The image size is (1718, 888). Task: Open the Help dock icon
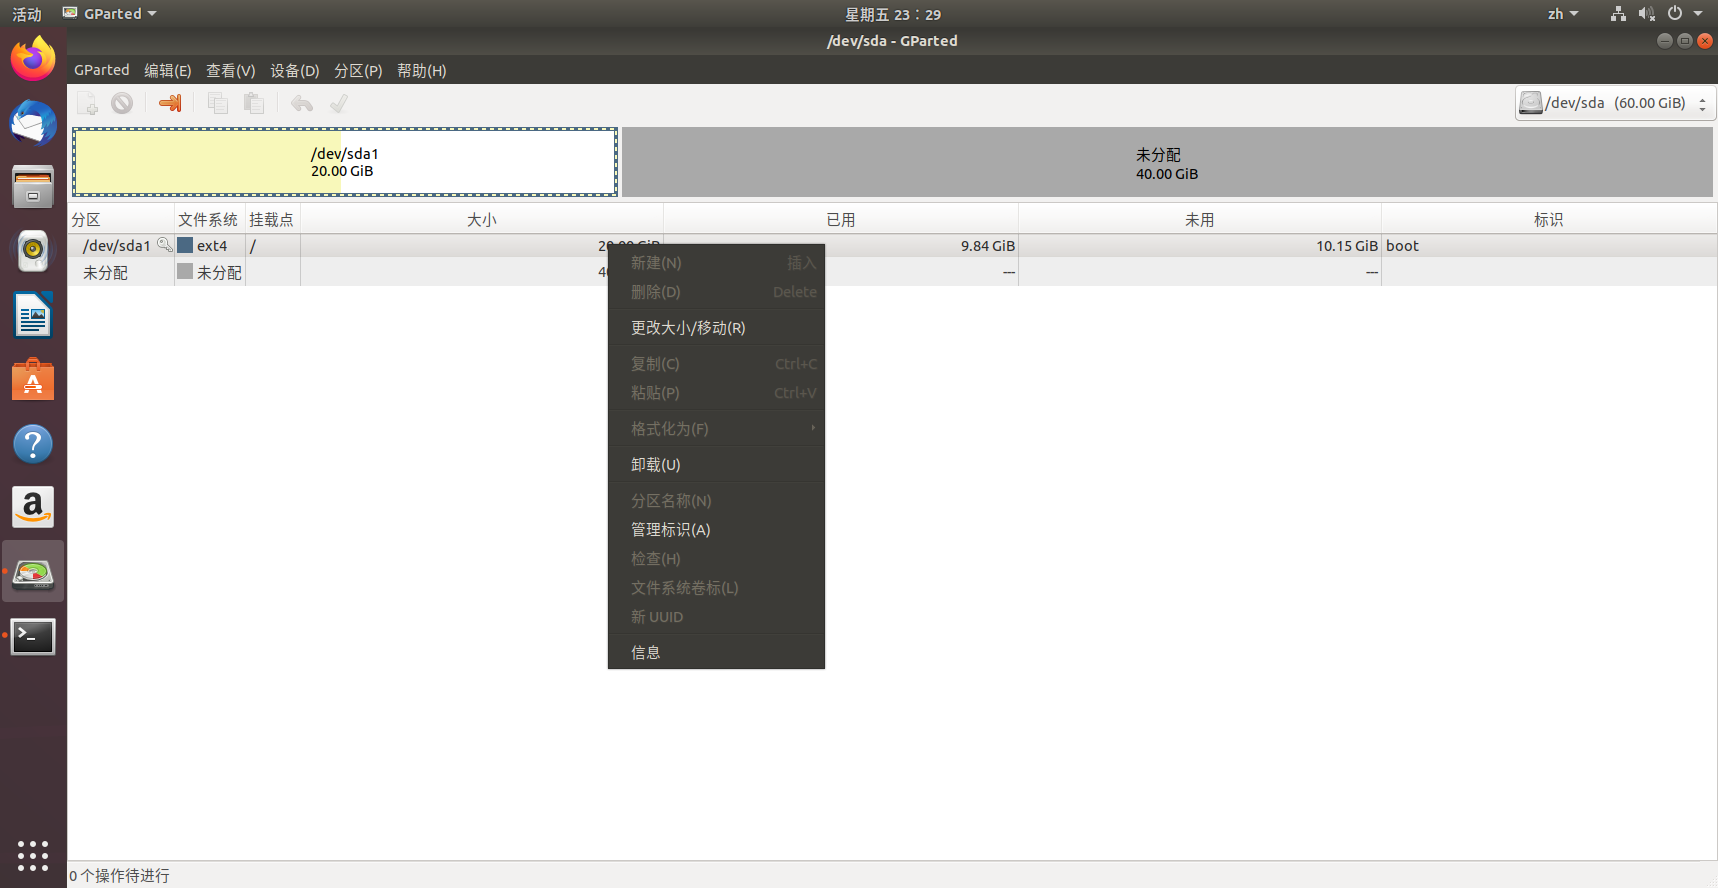click(x=33, y=444)
